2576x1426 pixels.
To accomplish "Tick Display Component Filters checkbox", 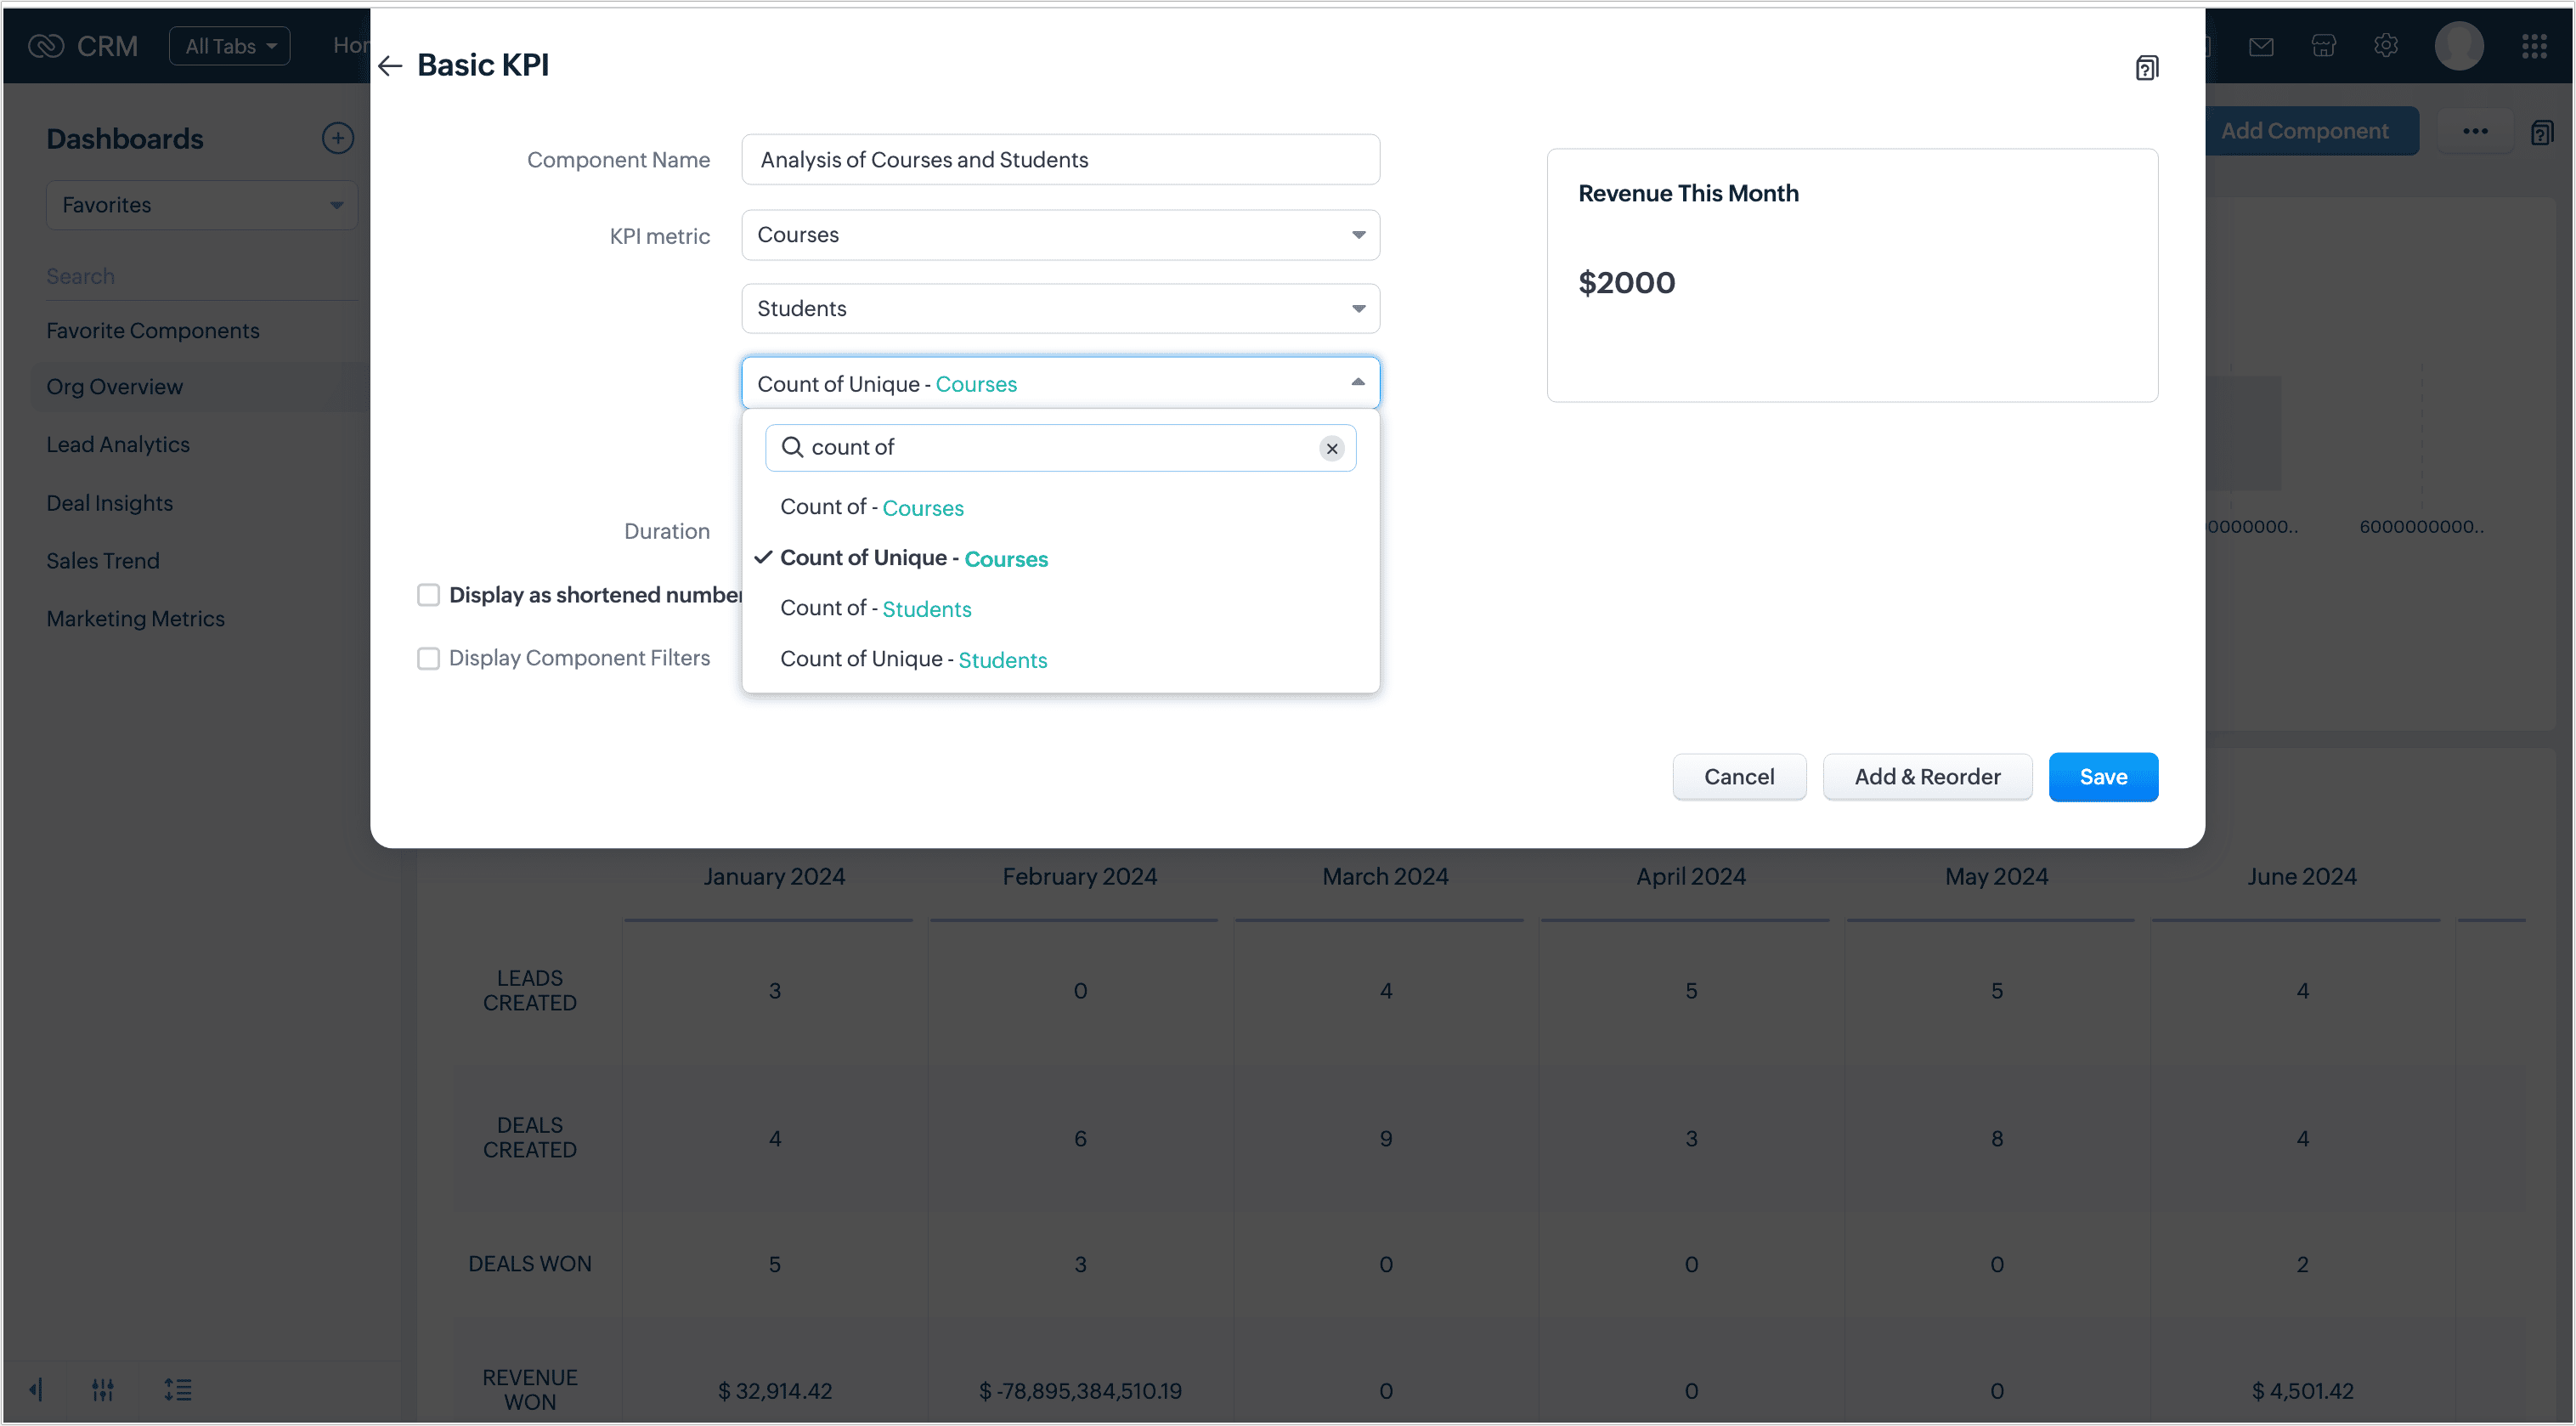I will click(x=428, y=658).
